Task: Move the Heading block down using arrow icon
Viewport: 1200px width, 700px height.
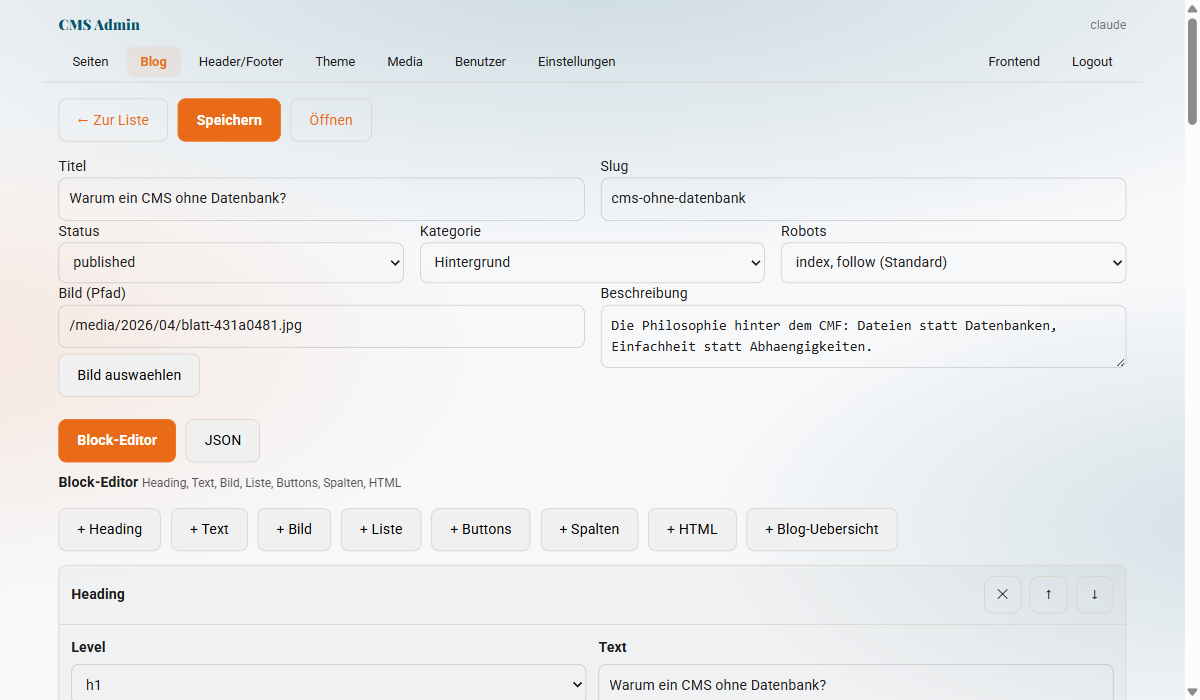Action: [x=1094, y=594]
